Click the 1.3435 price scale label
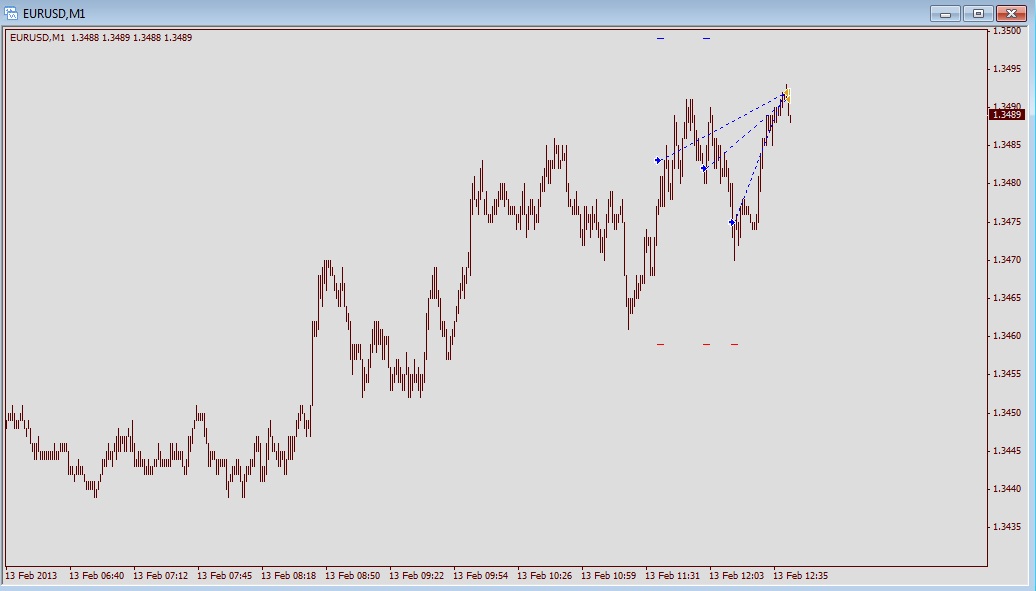Viewport: 1036px width, 591px height. tap(1007, 527)
